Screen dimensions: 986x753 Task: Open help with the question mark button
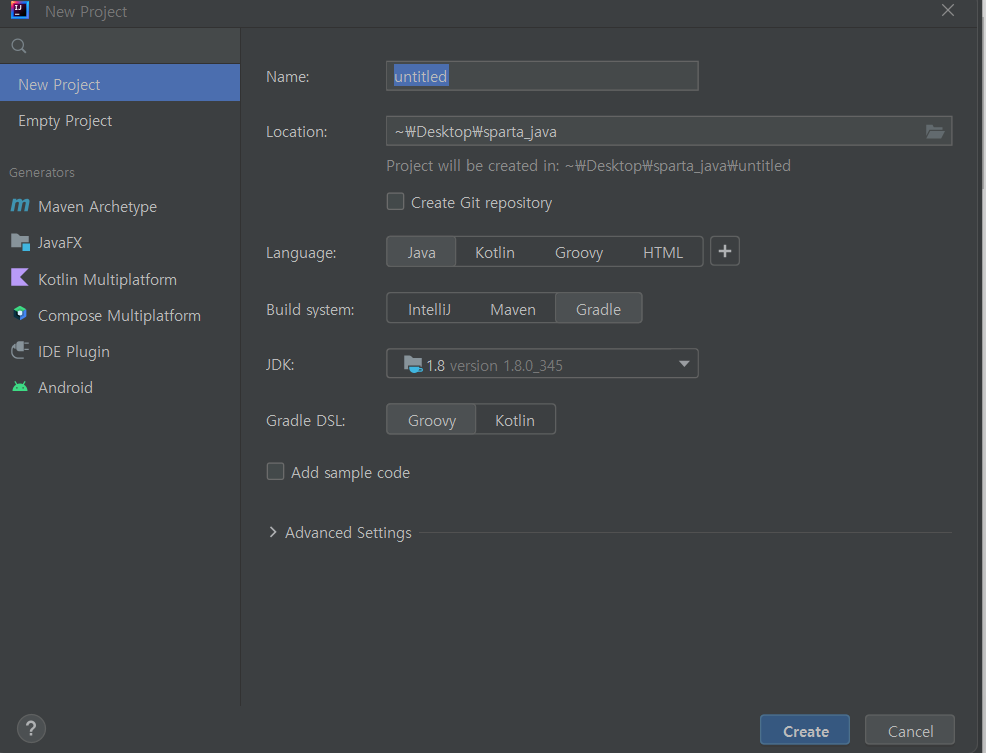(x=31, y=728)
